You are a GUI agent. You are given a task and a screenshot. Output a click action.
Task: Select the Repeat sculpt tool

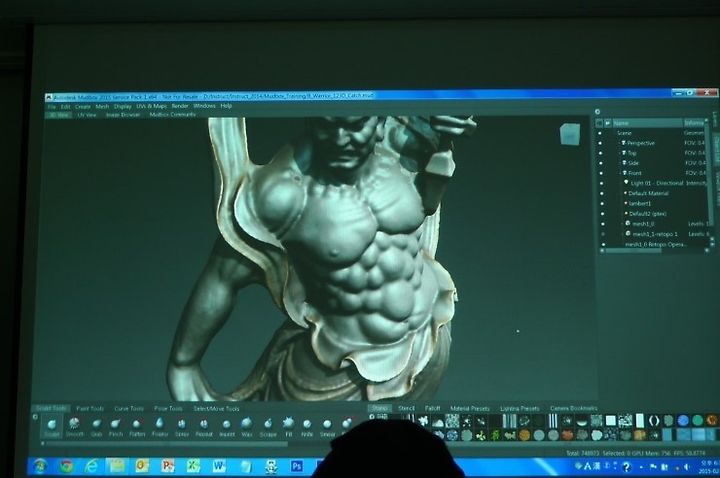204,427
